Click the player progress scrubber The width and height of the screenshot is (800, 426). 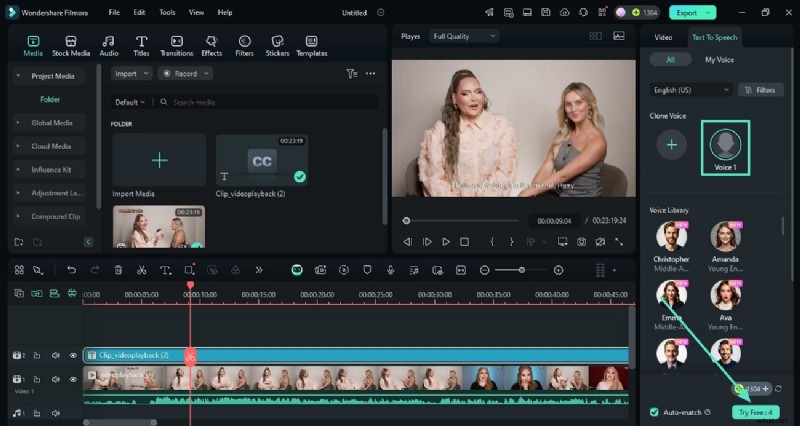406,221
